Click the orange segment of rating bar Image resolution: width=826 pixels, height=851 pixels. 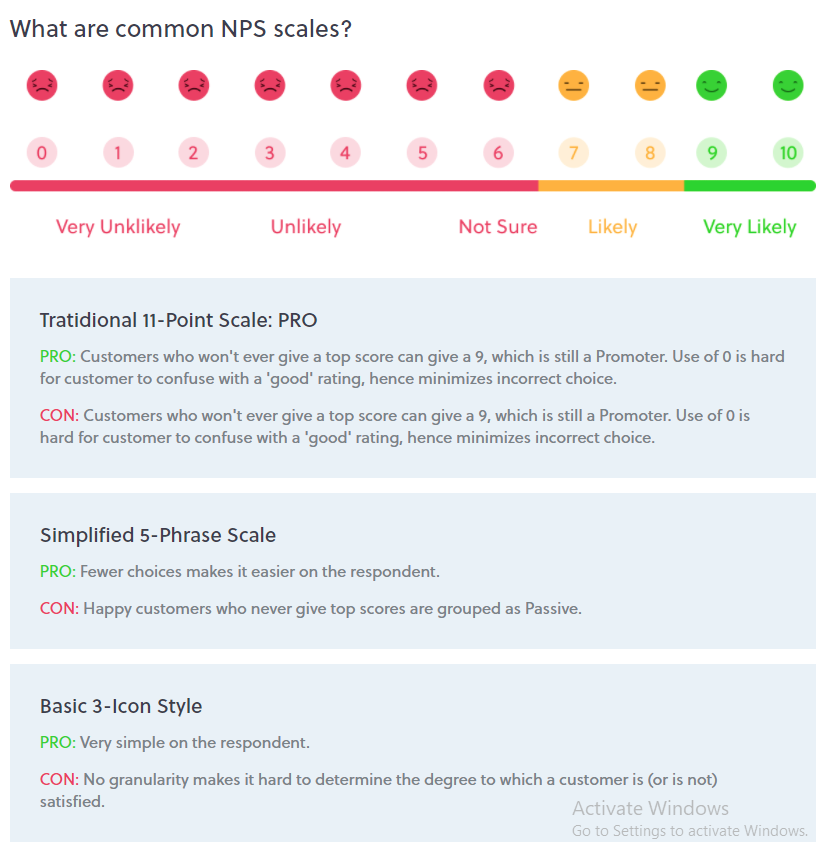611,186
